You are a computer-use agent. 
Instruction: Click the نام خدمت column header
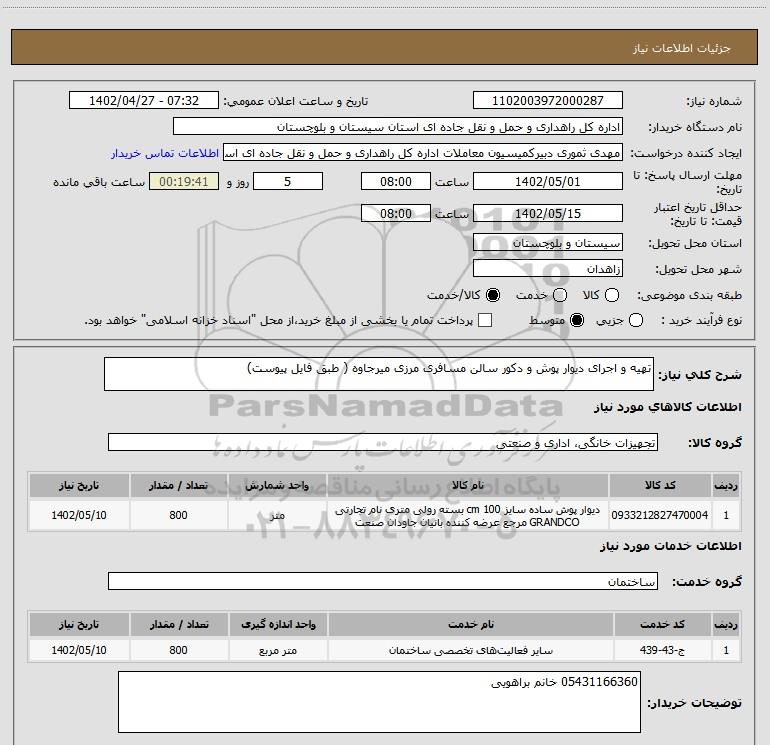click(470, 624)
